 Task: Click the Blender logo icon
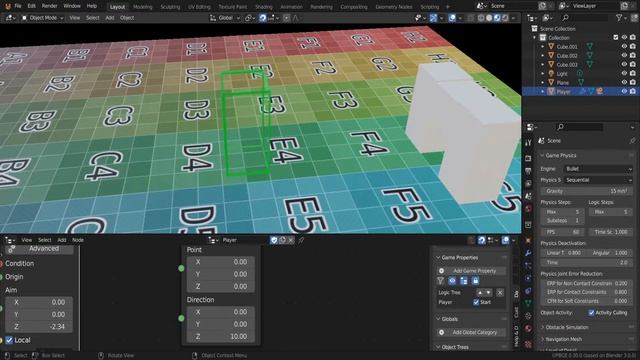click(7, 6)
